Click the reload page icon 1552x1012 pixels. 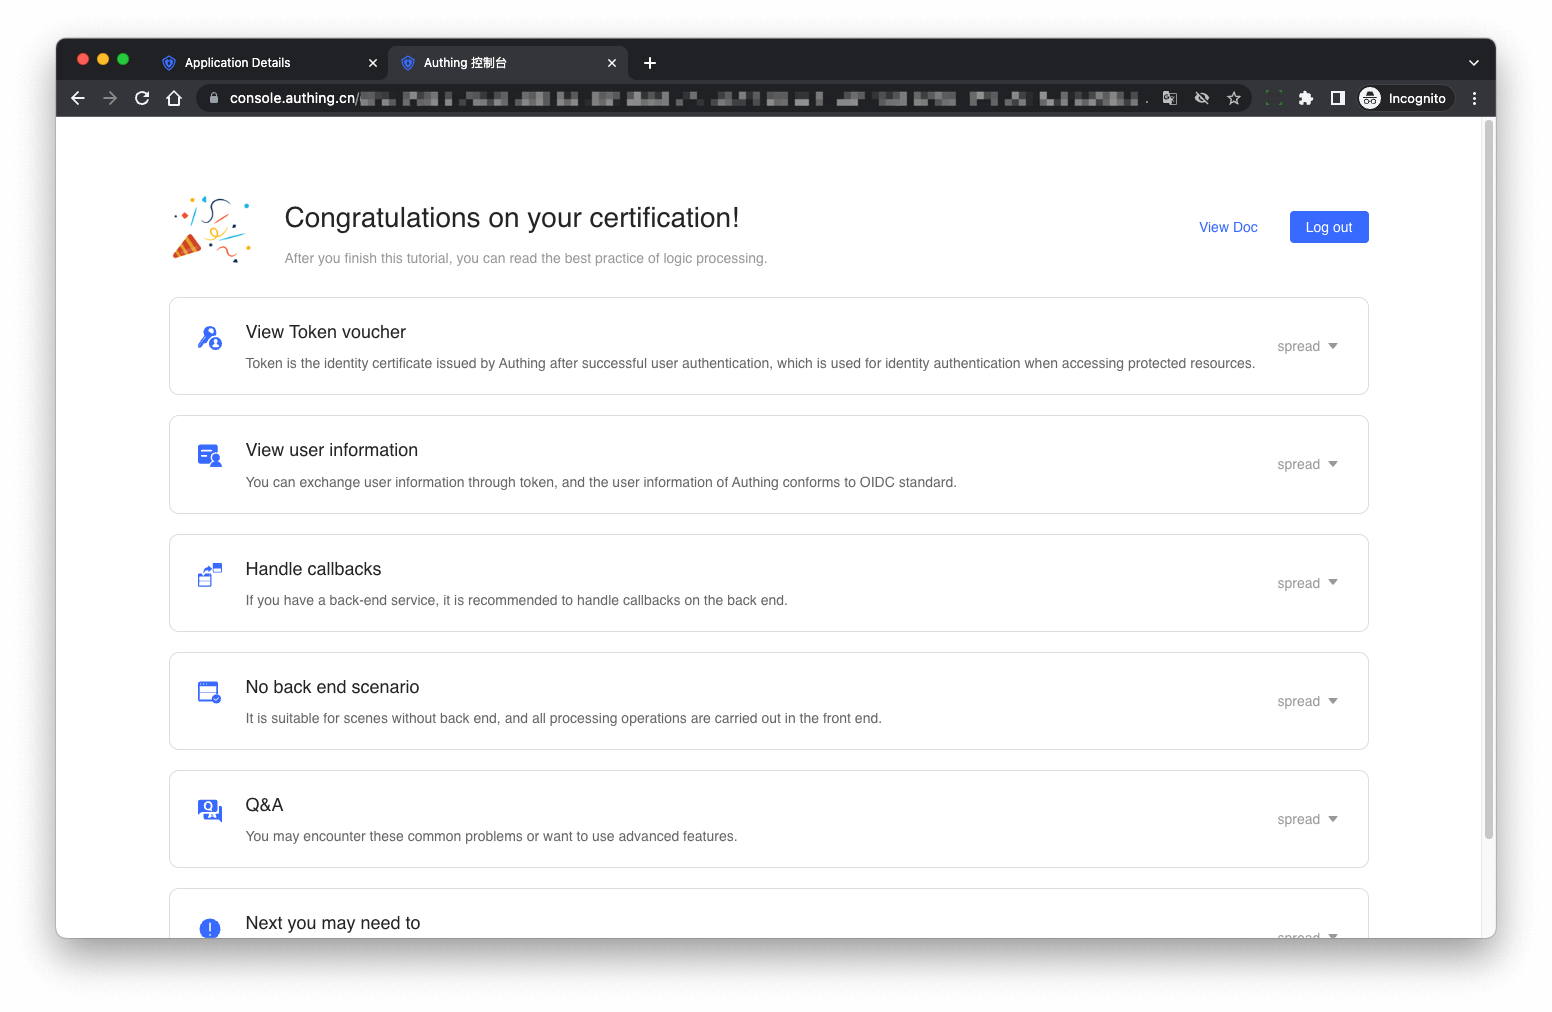[142, 98]
